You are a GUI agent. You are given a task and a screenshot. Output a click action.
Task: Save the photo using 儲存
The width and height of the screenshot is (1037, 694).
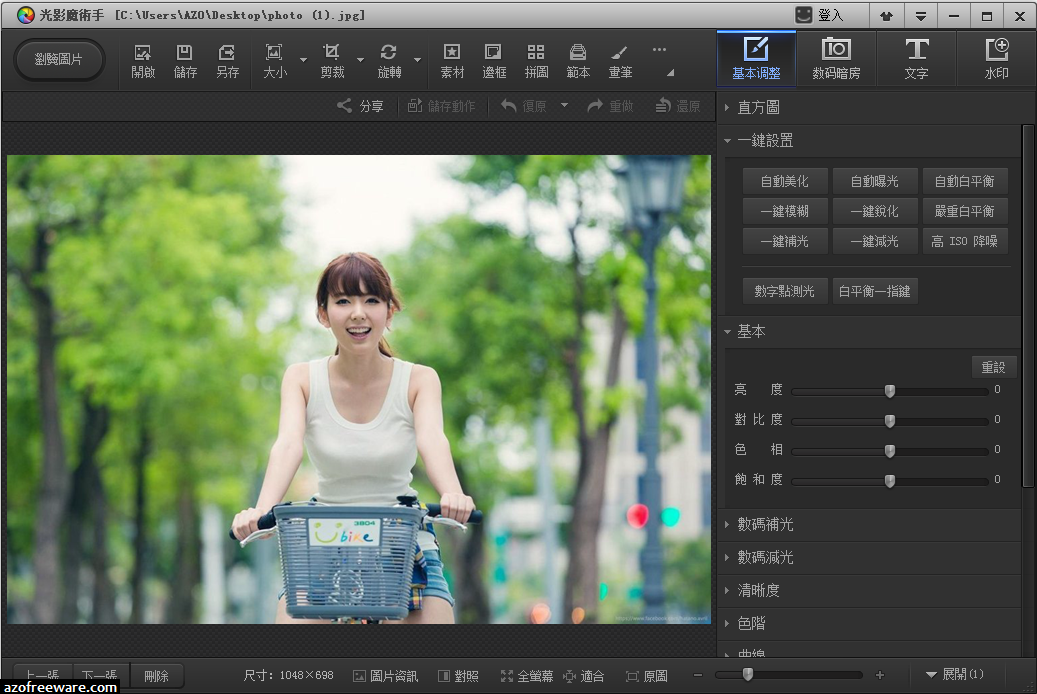pyautogui.click(x=184, y=57)
